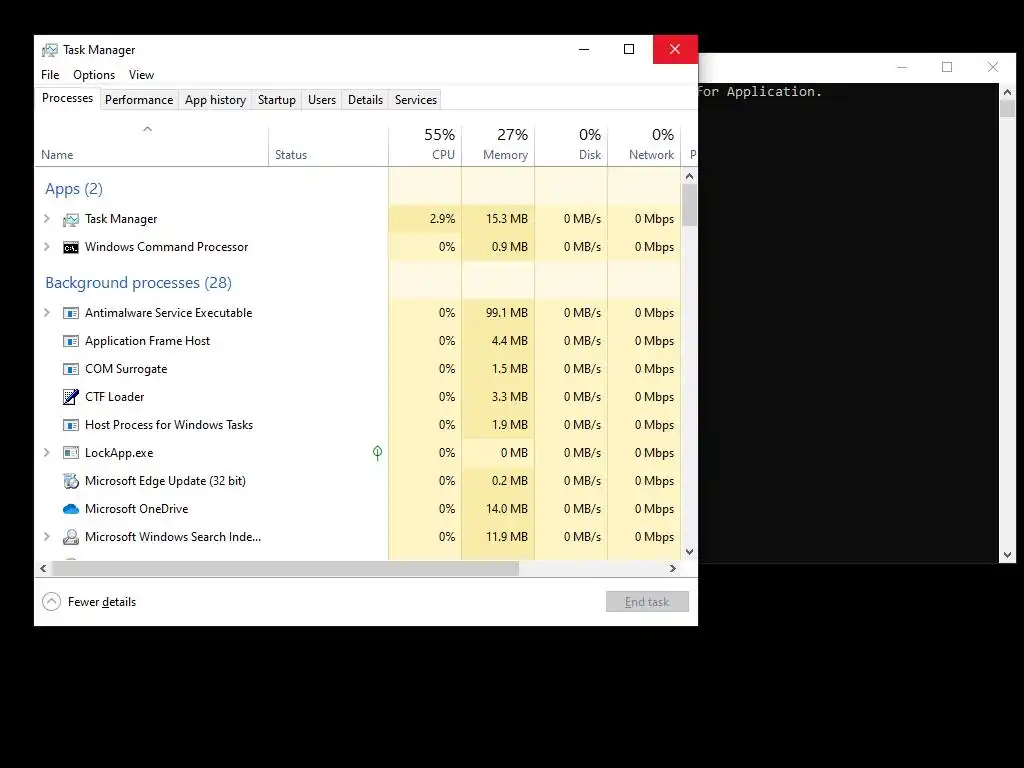Close the background command window

(993, 67)
